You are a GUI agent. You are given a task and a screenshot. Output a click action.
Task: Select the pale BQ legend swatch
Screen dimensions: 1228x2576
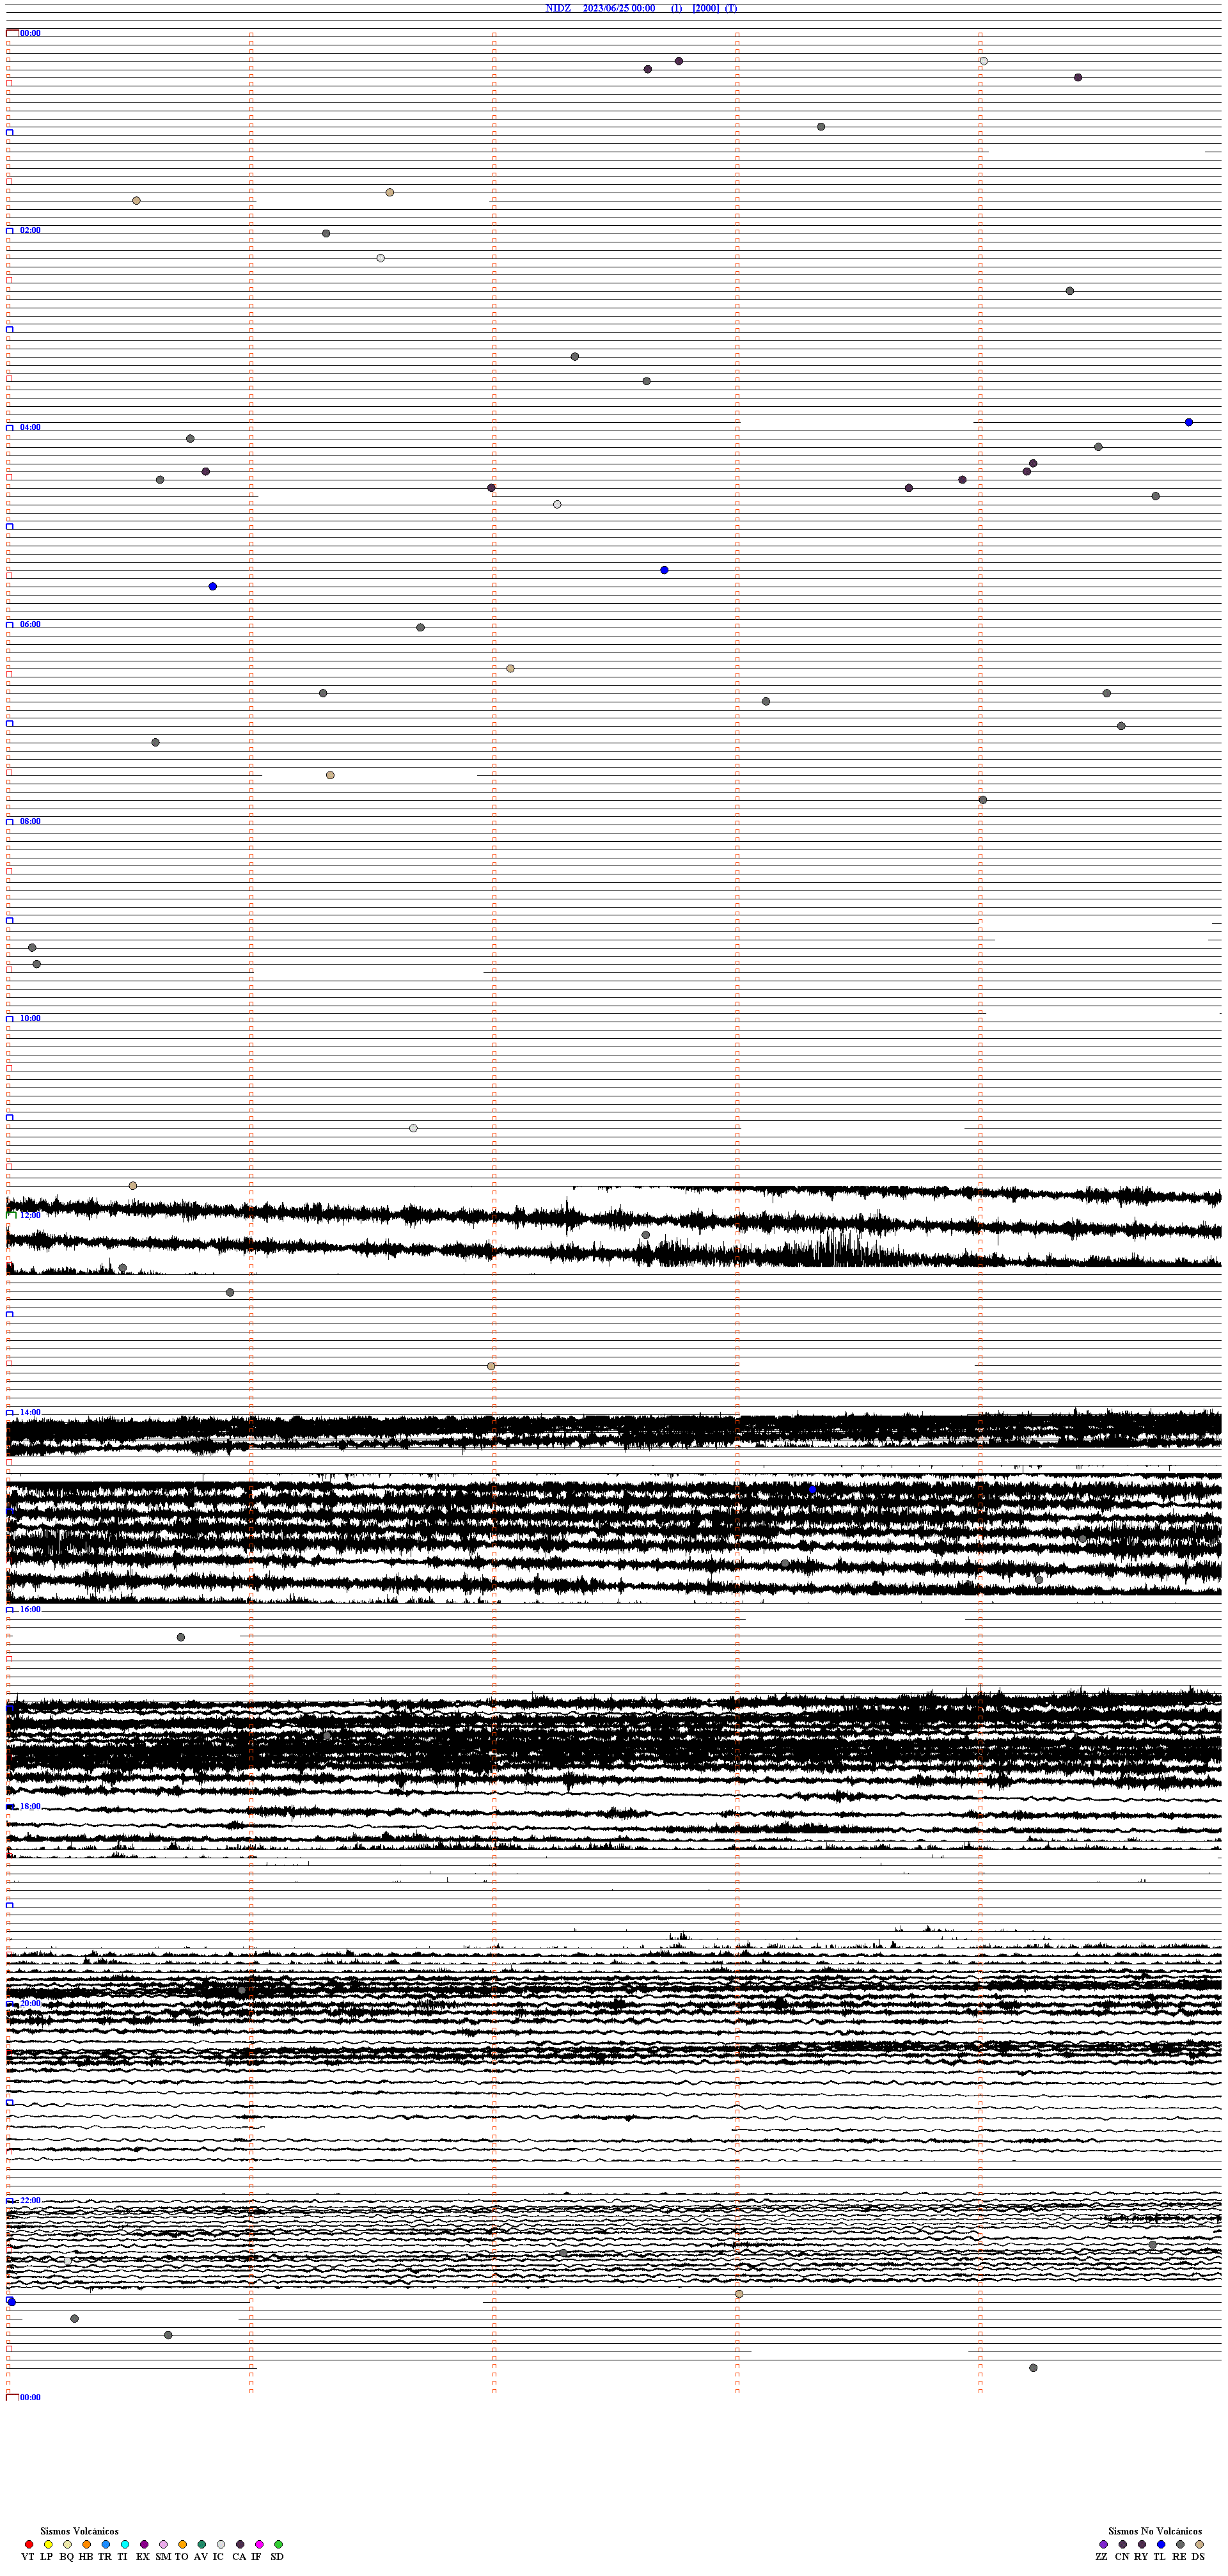click(67, 2544)
